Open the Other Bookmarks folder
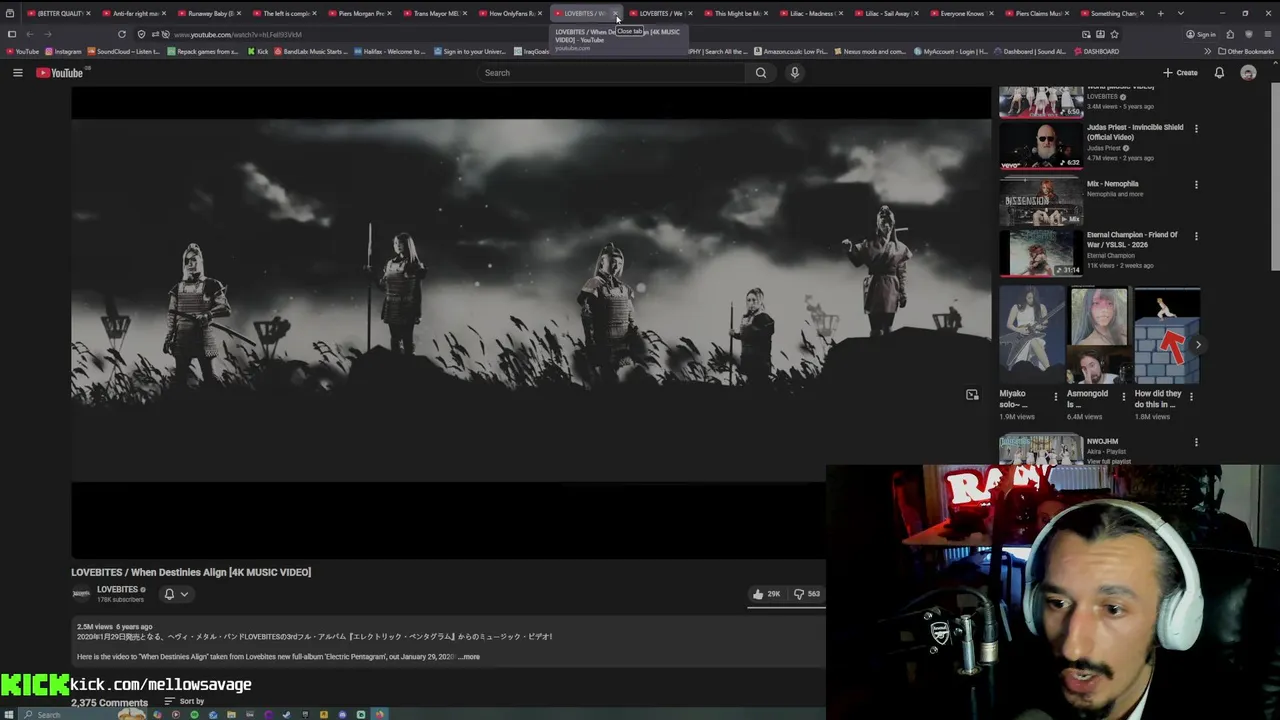The height and width of the screenshot is (720, 1280). (1245, 51)
